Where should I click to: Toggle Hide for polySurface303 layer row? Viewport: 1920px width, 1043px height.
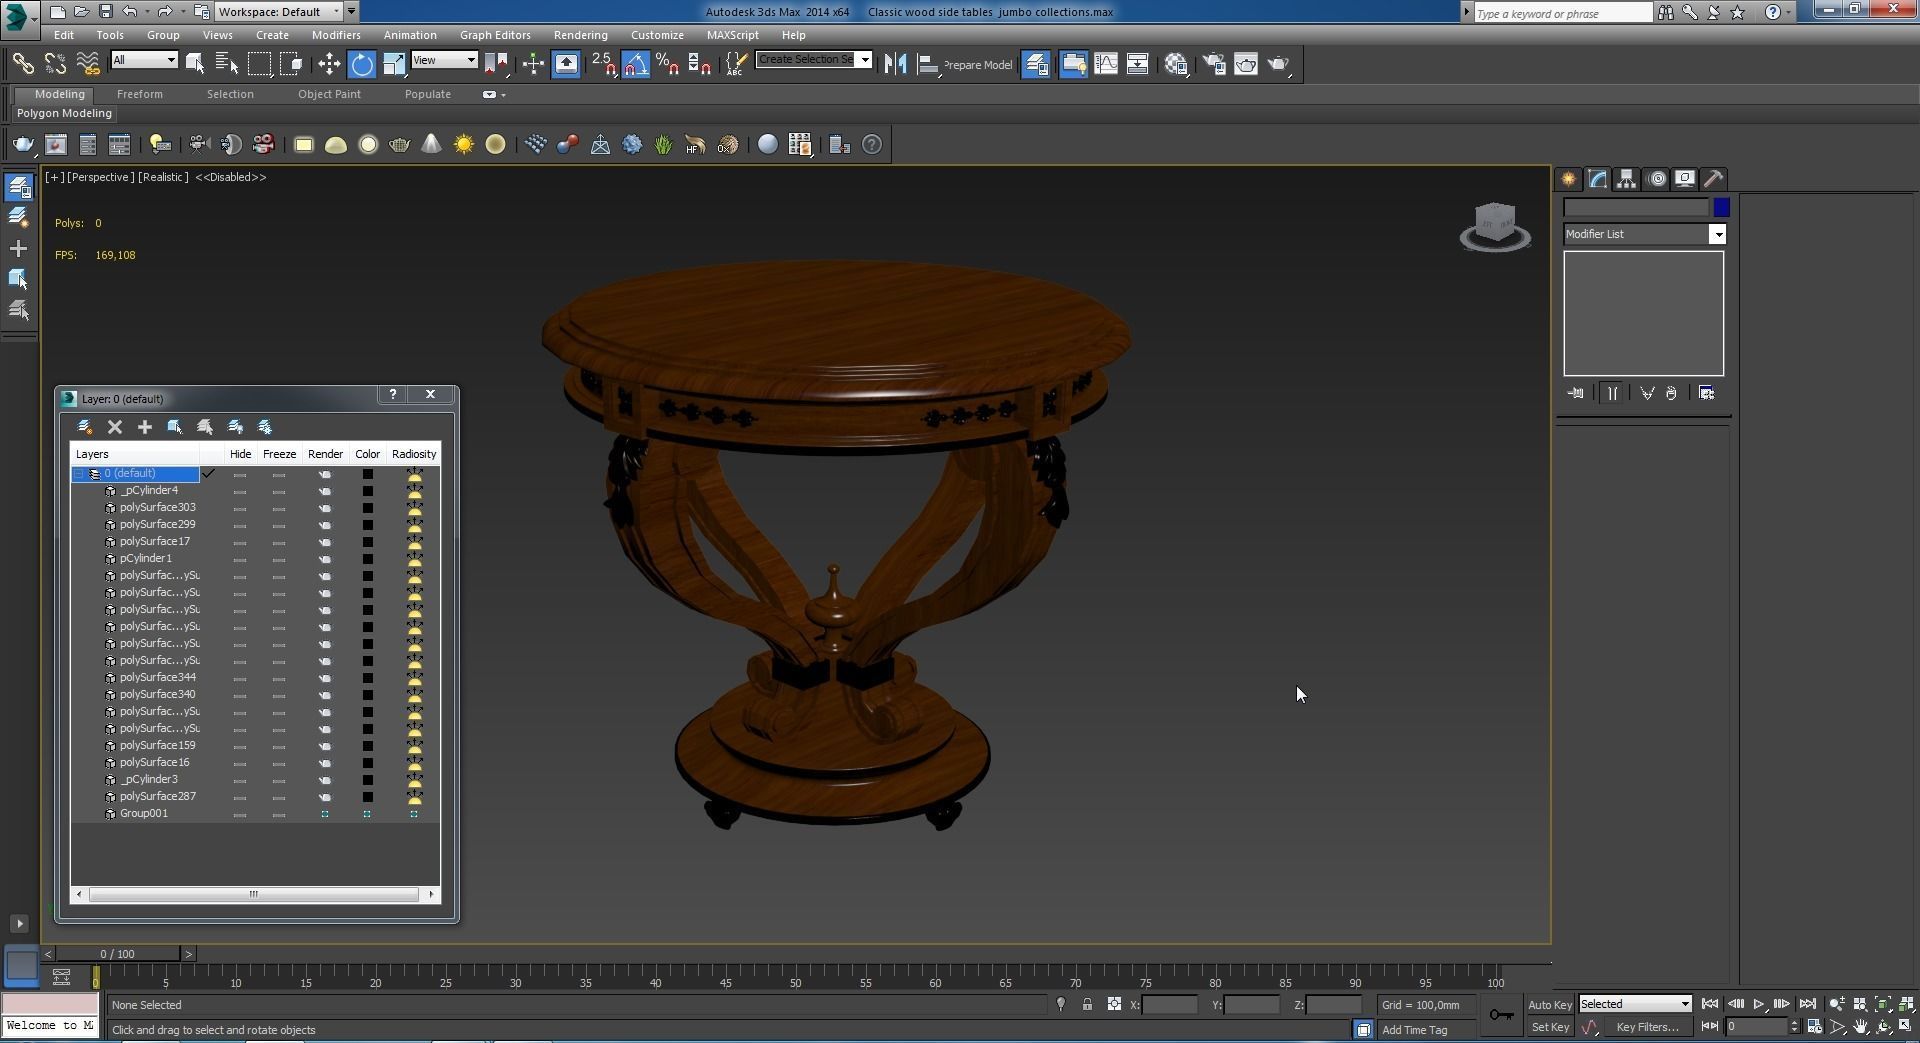click(240, 508)
